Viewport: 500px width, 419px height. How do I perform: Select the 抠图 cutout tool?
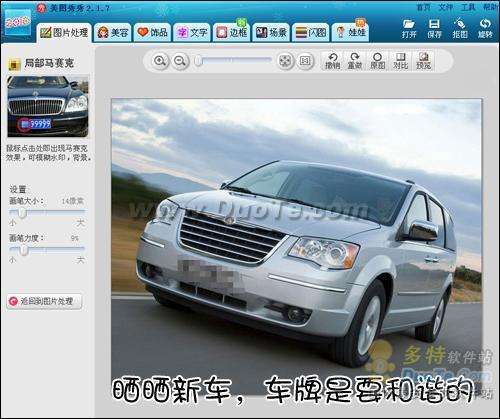(x=460, y=28)
